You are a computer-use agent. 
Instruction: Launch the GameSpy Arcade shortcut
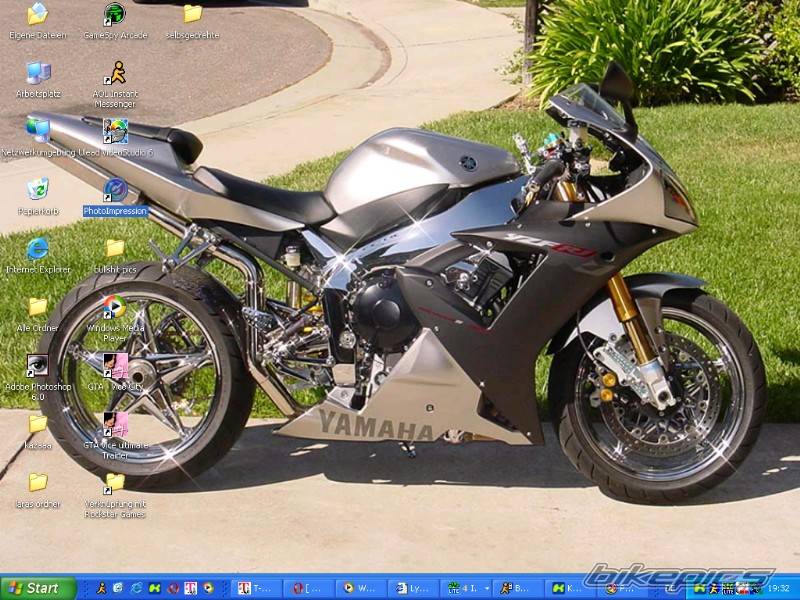[x=115, y=21]
